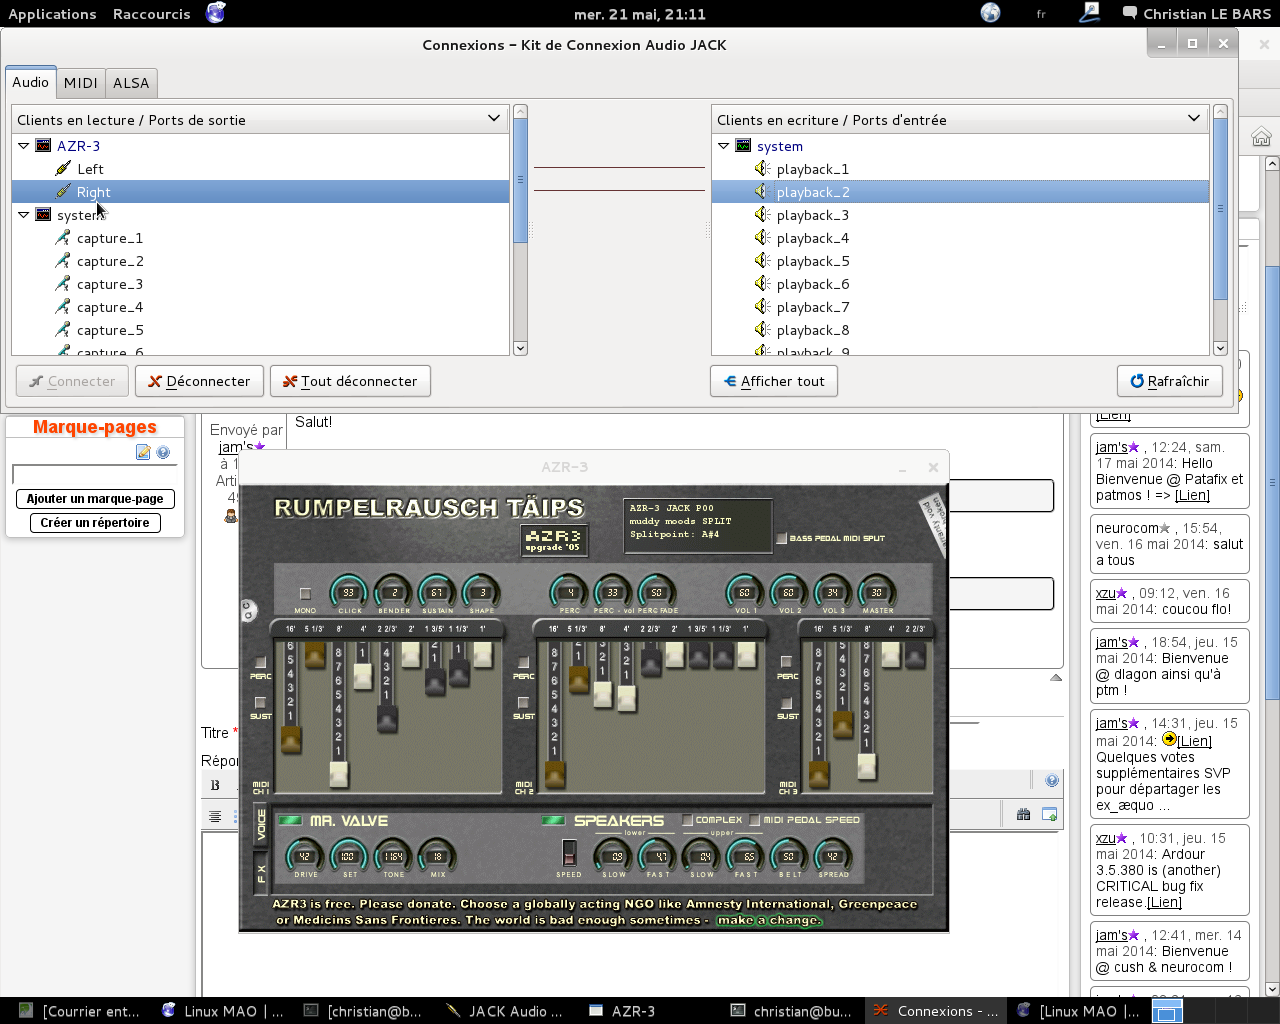The height and width of the screenshot is (1024, 1280).
Task: Collapse the system node in input ports
Action: coord(724,146)
